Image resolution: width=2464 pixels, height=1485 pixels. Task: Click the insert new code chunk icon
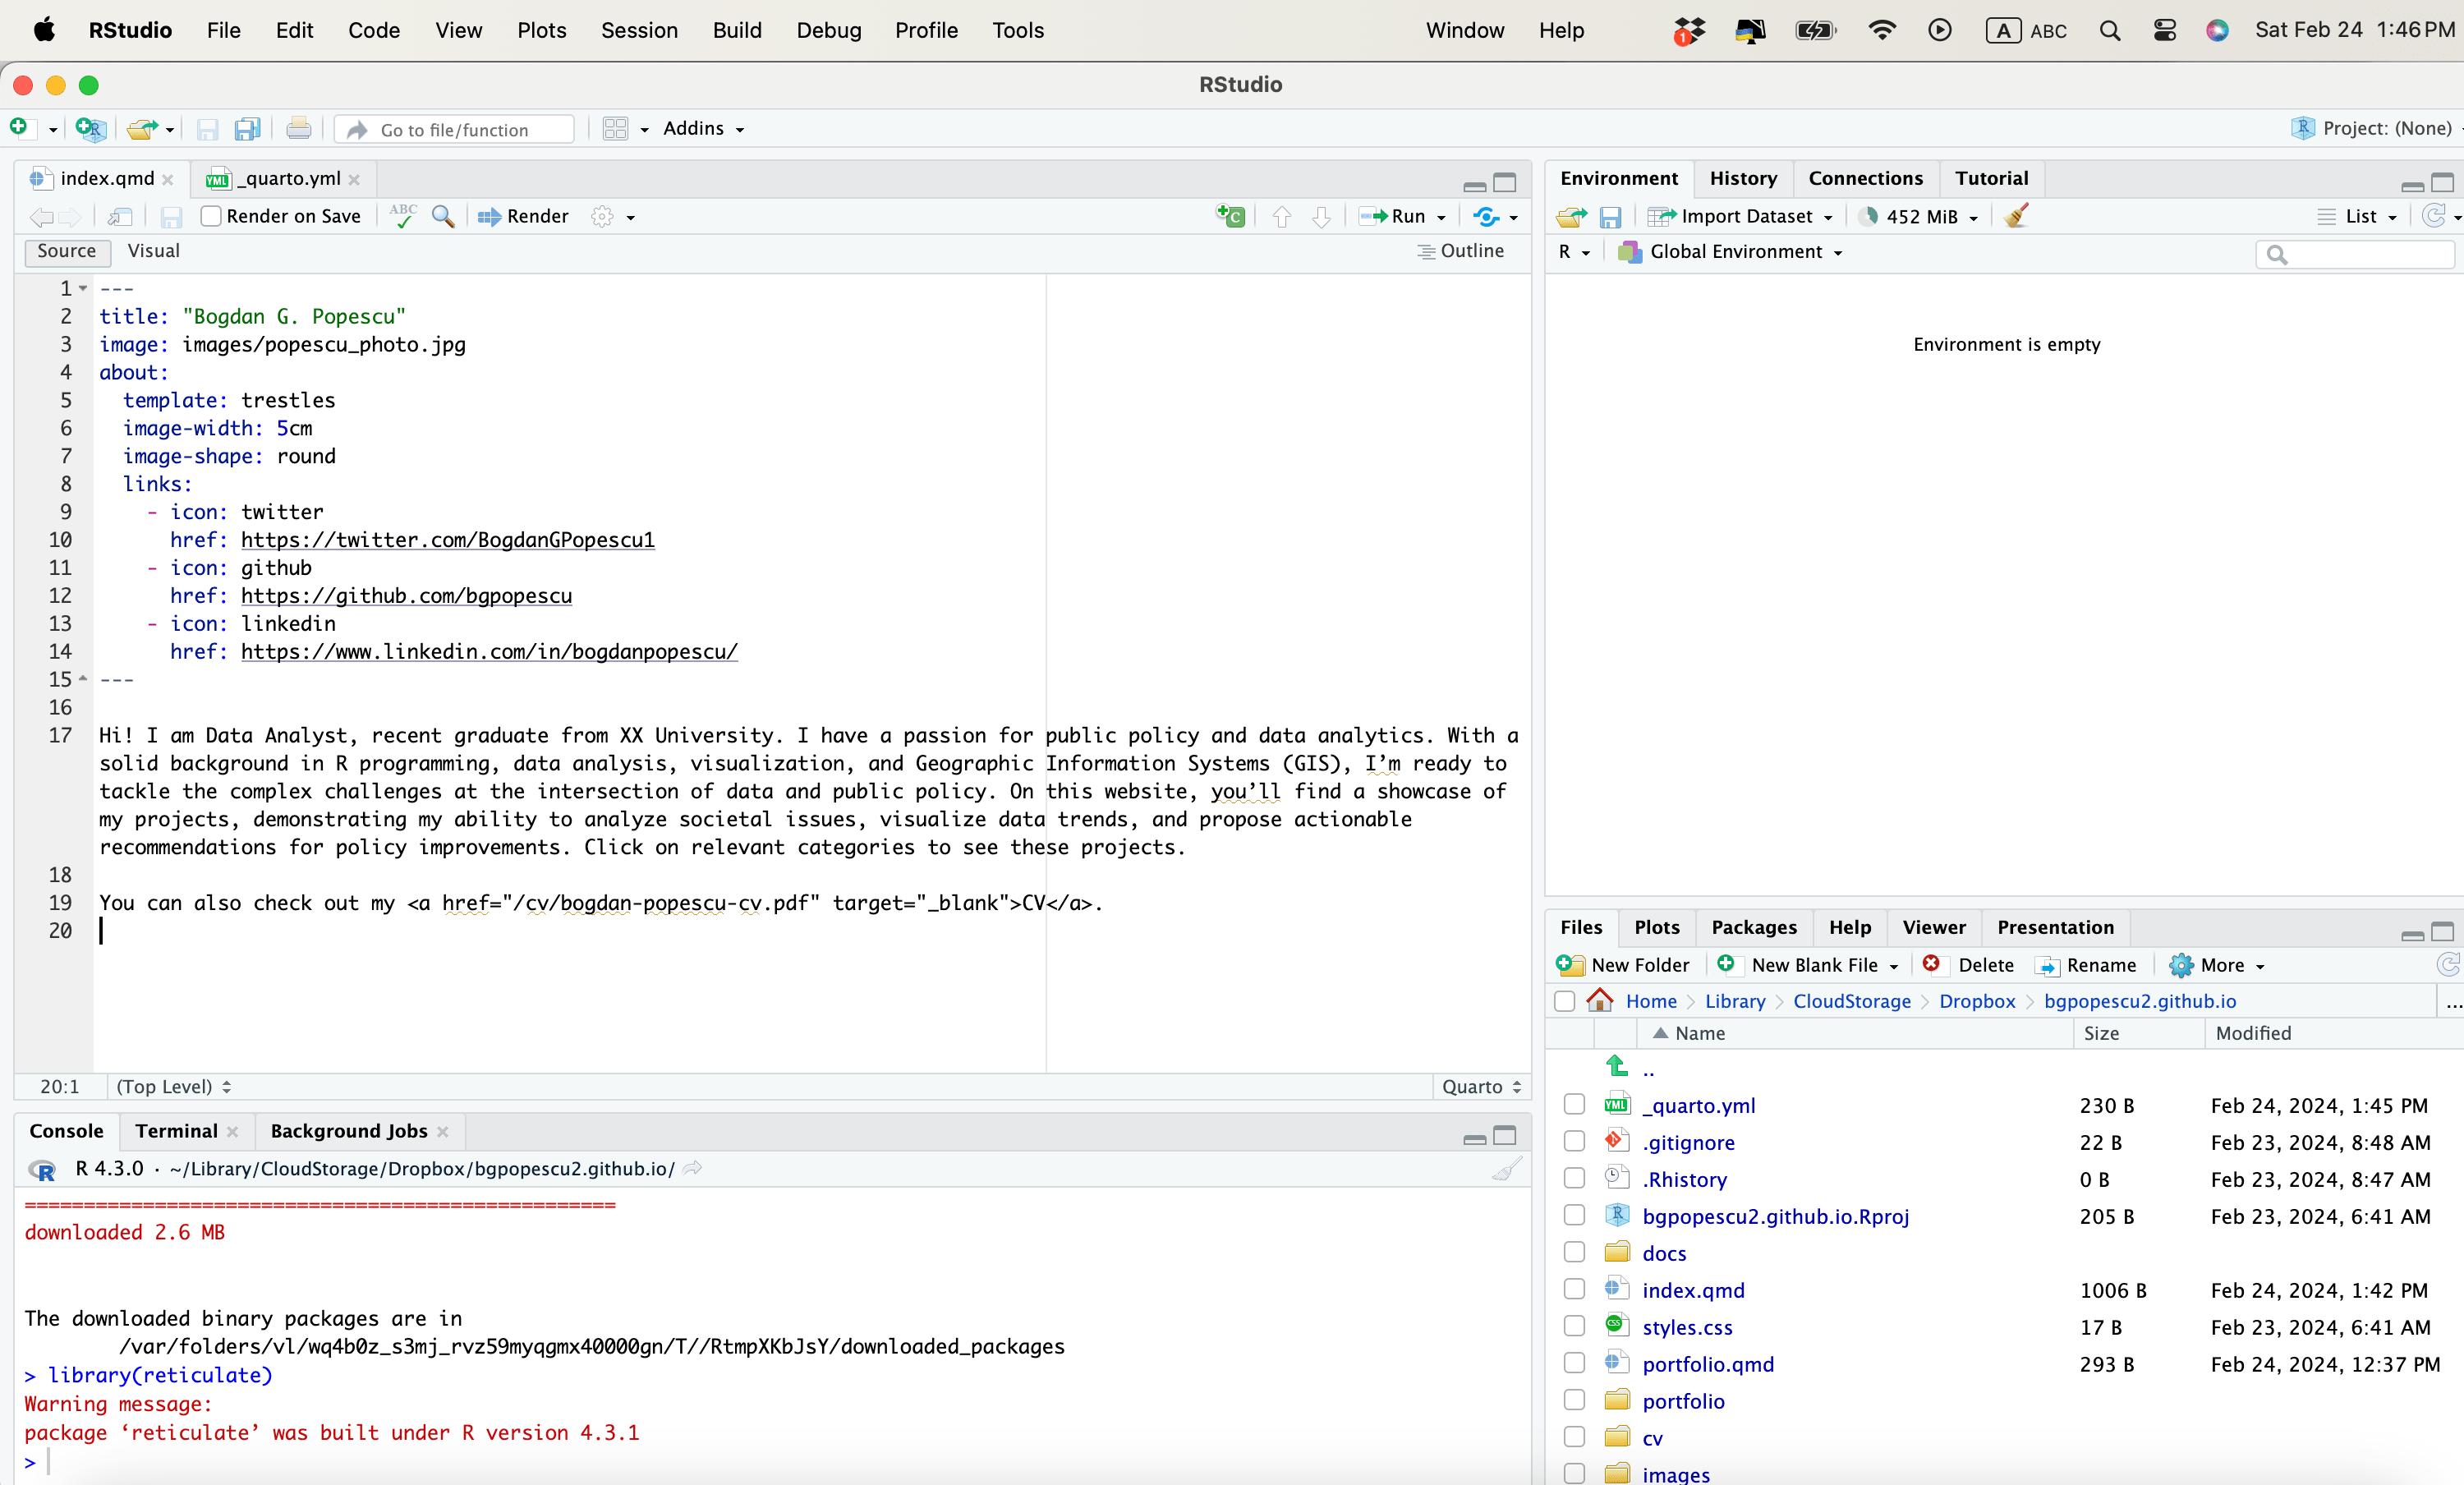[1230, 216]
